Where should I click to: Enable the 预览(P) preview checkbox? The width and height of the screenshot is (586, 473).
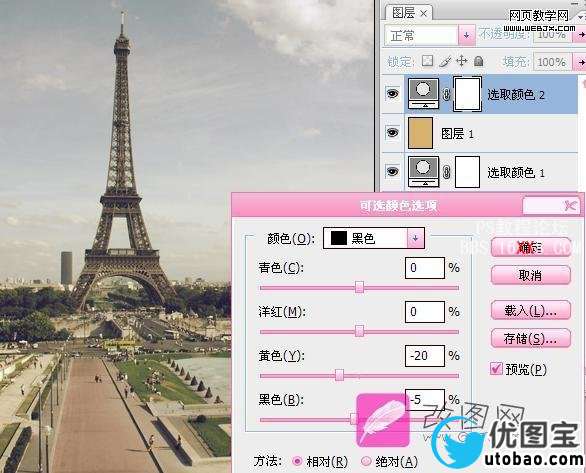[496, 369]
